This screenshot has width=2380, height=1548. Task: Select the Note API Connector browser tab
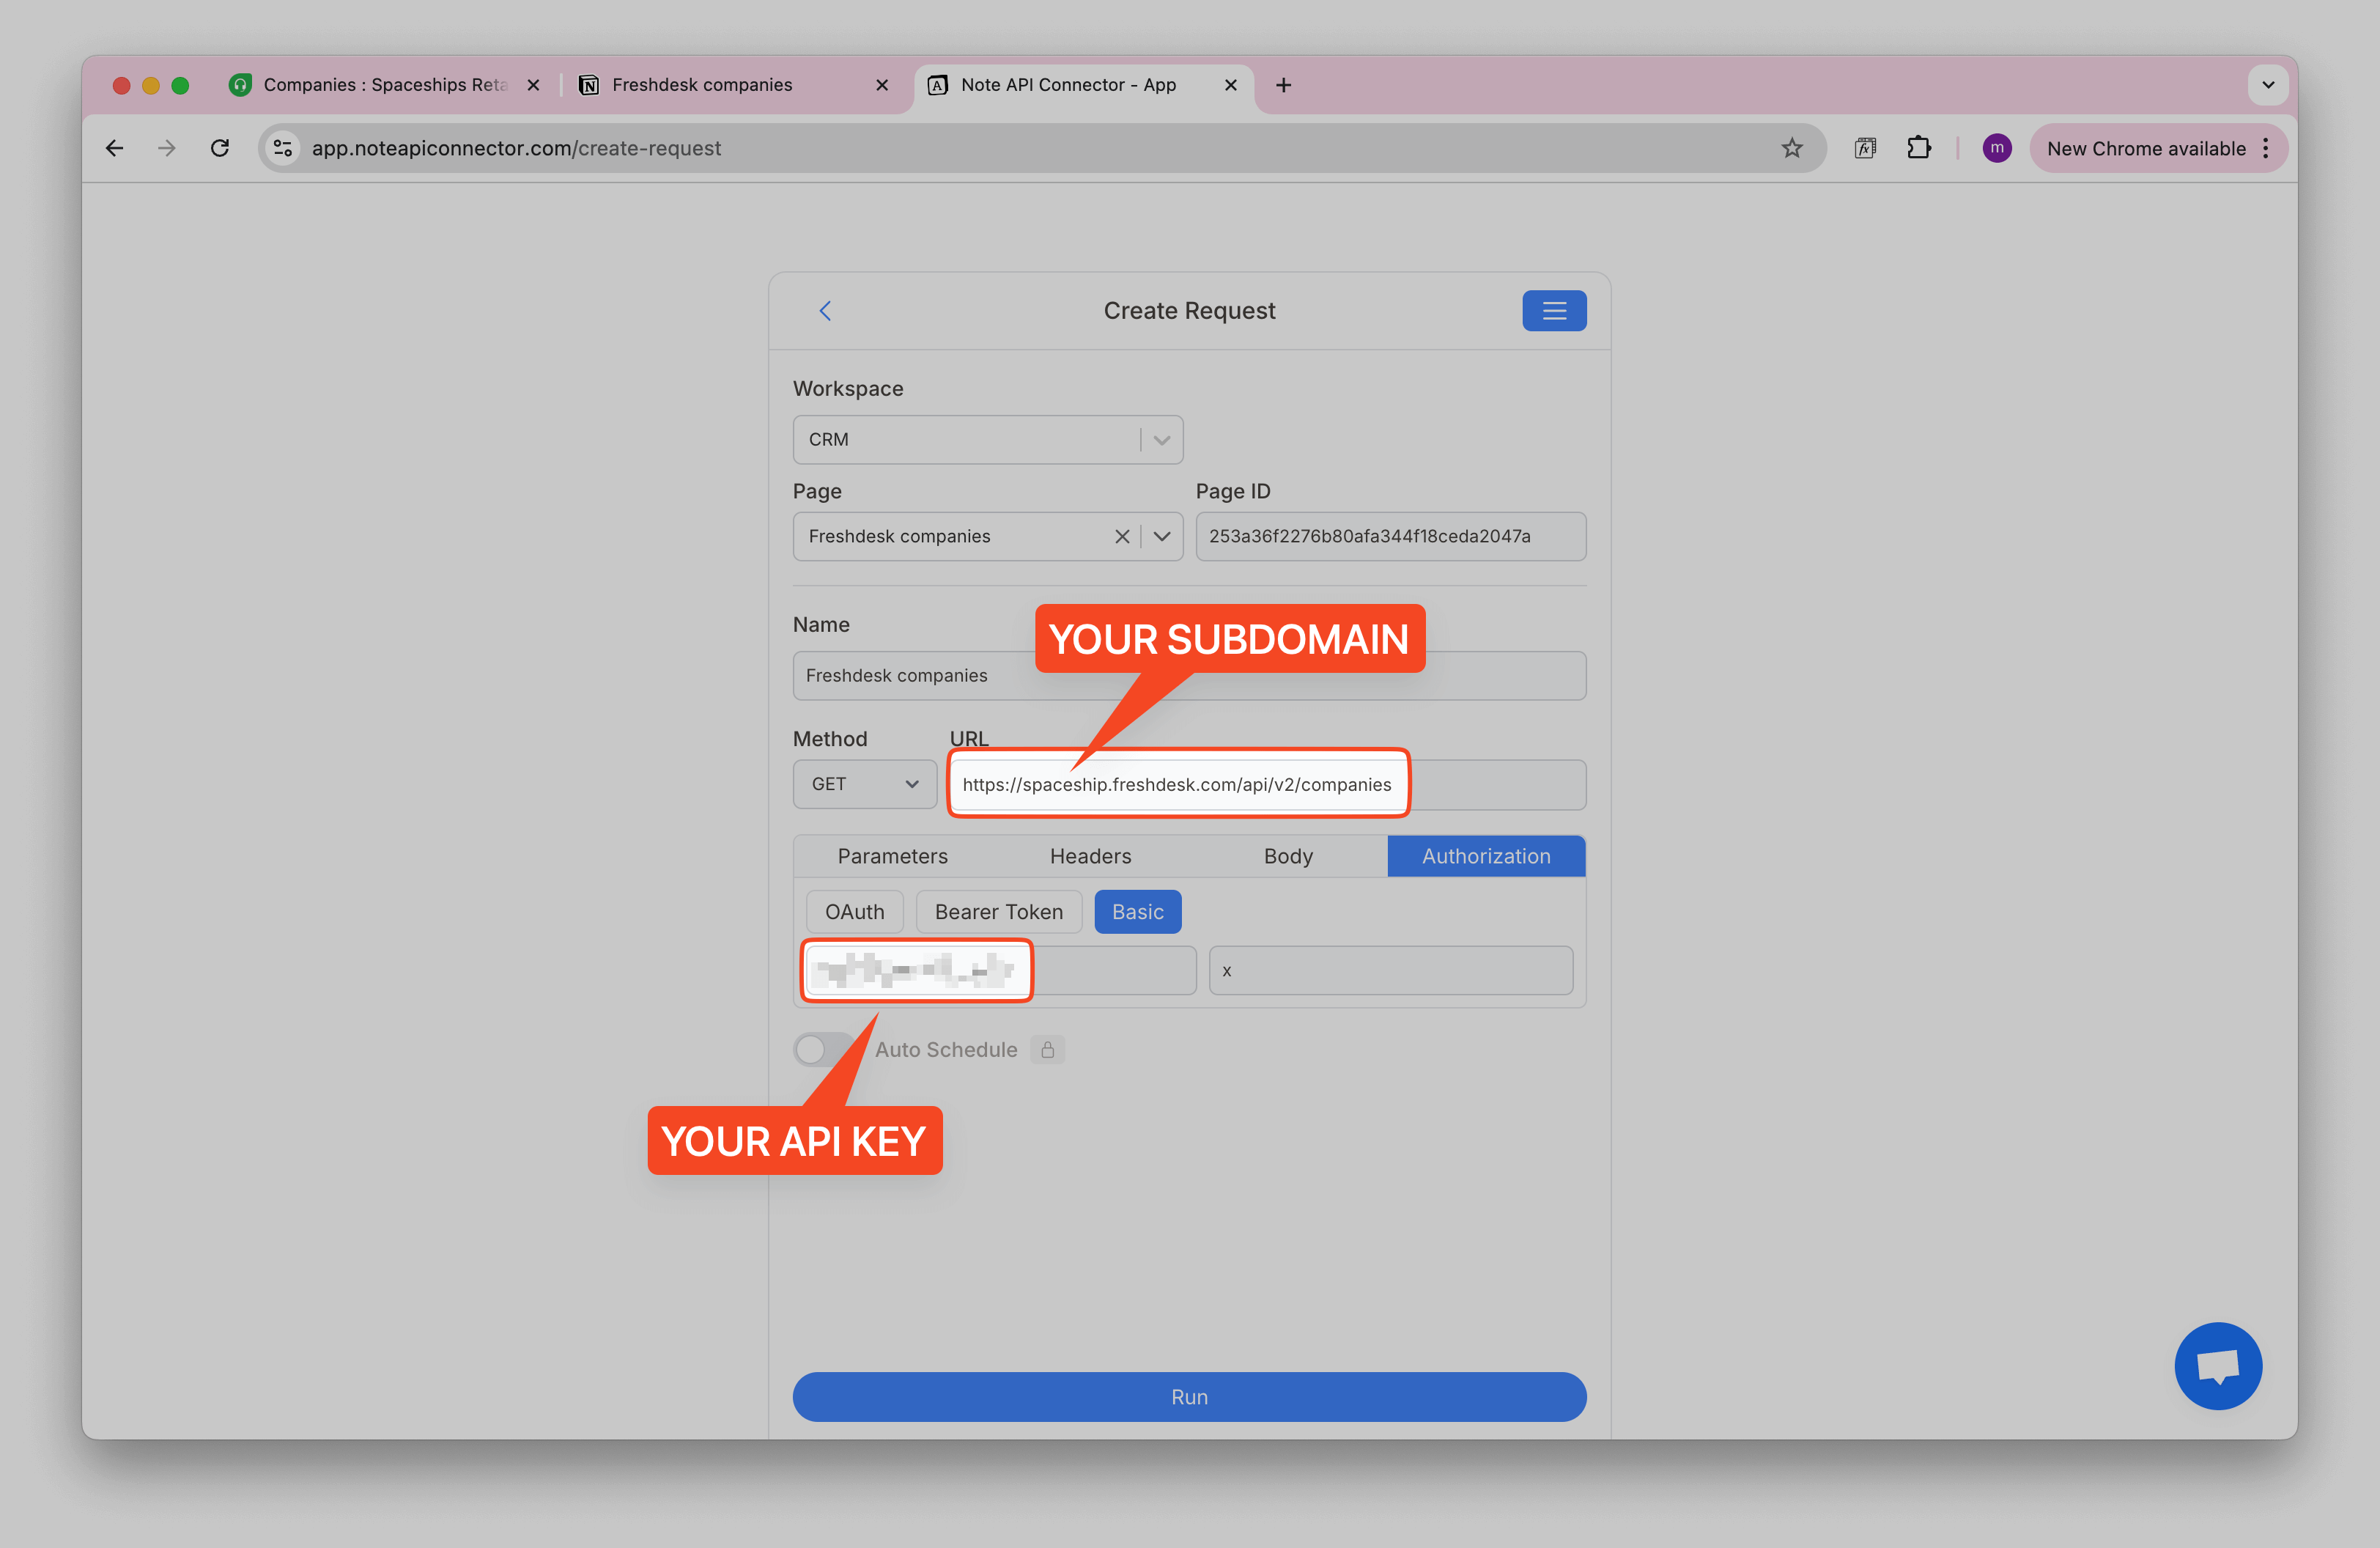click(x=1083, y=85)
